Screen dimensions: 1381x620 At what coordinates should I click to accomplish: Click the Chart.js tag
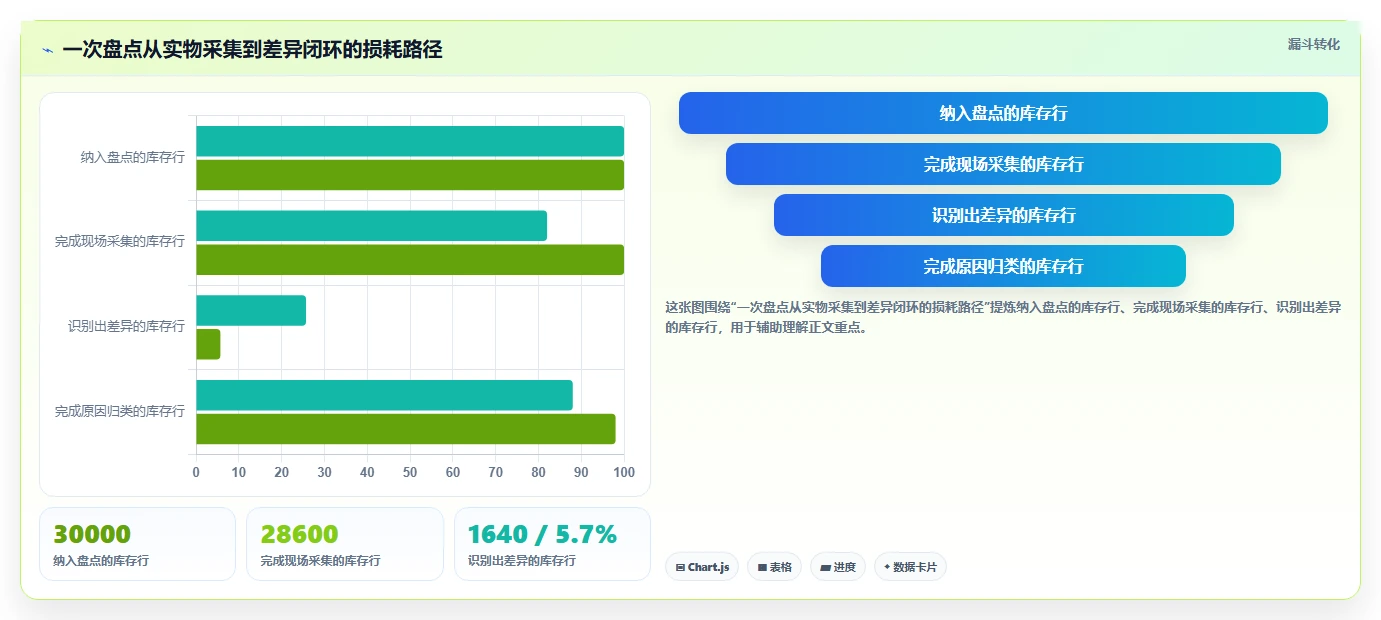pos(702,567)
